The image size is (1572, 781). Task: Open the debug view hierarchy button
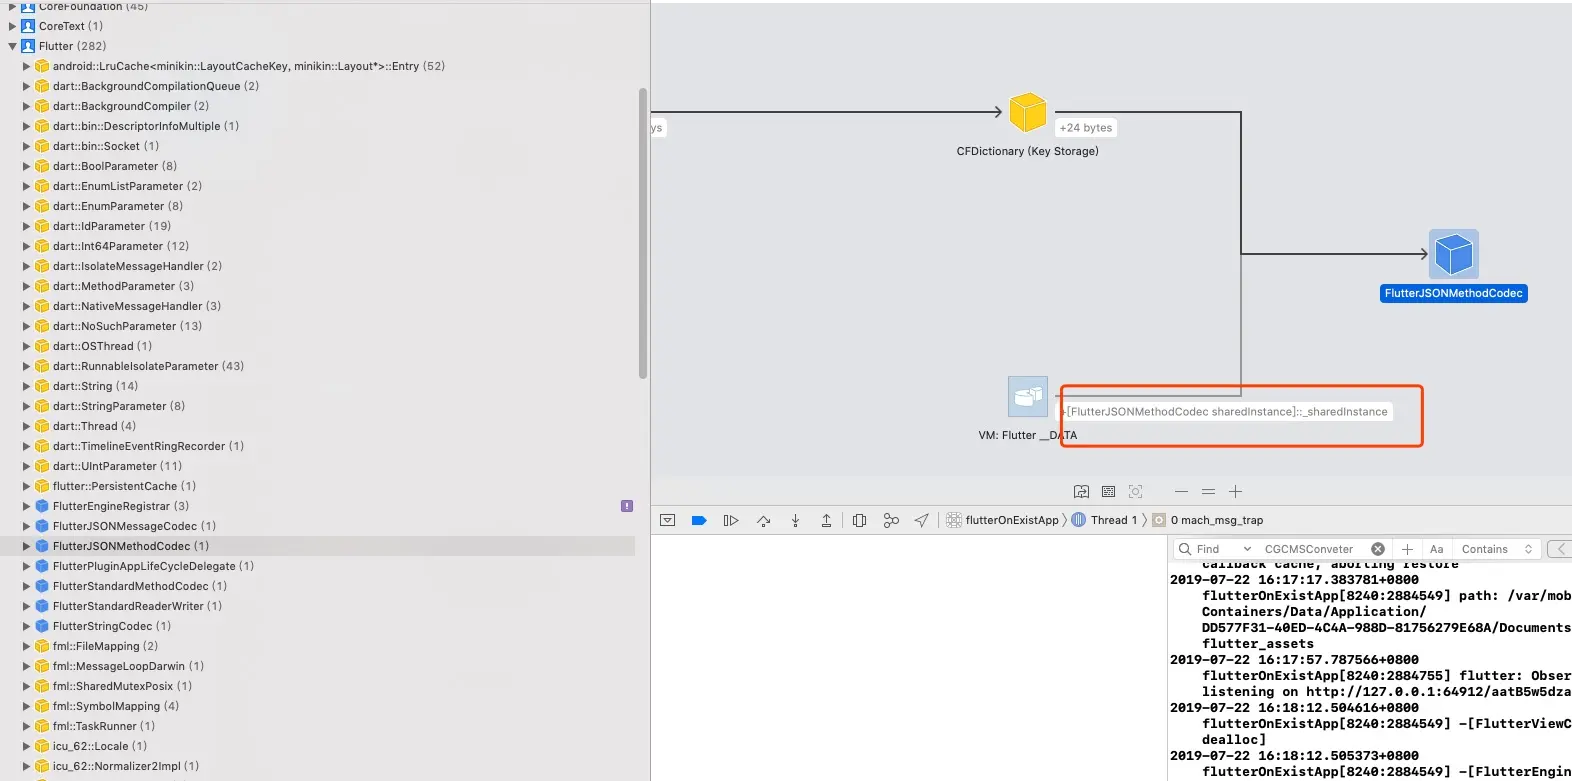coord(859,520)
